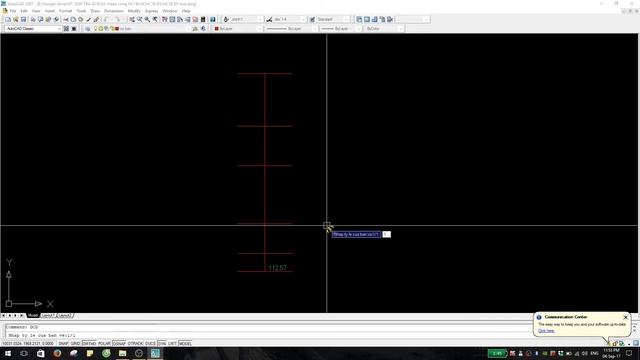
Task: Activate the Zoom Realtime tool
Action: coord(139,19)
